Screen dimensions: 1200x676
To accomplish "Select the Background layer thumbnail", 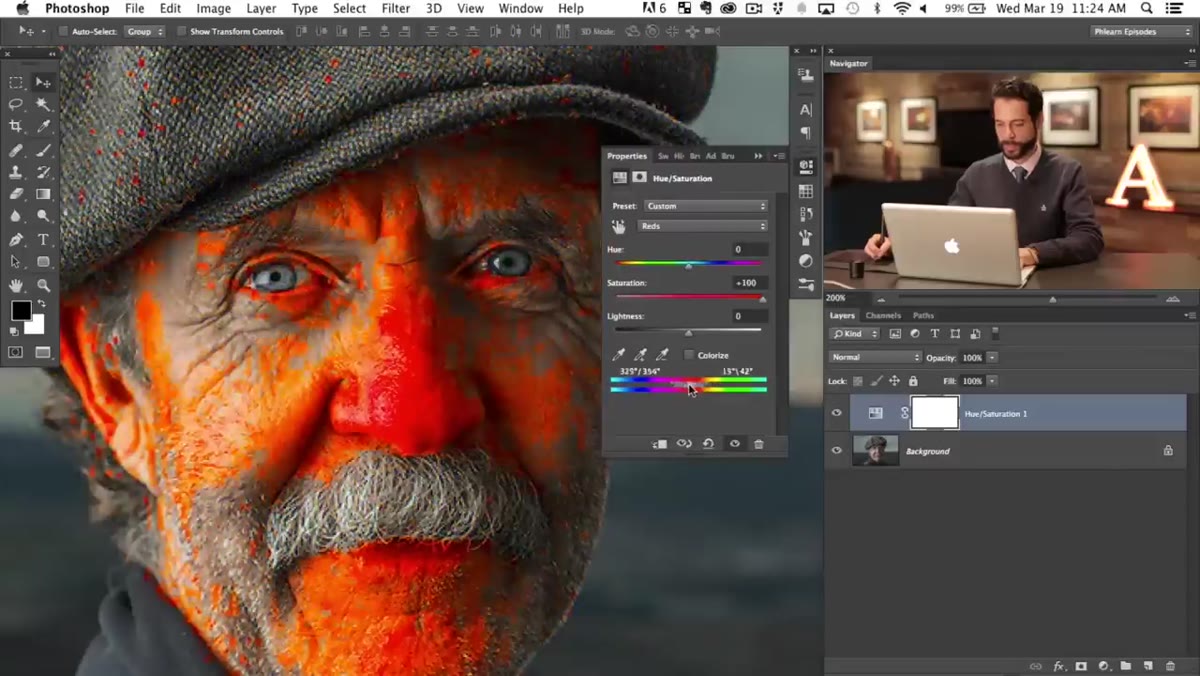I will tap(875, 451).
